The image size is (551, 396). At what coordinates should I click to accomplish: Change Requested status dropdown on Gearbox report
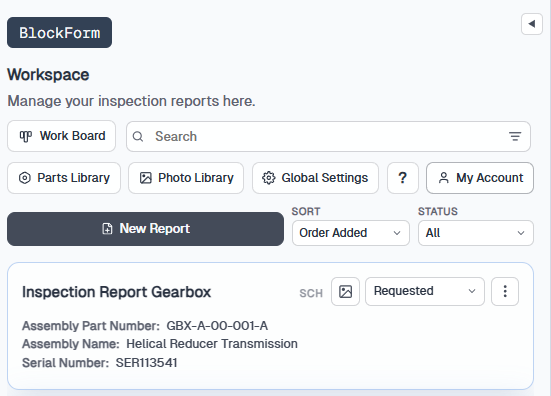click(x=425, y=291)
